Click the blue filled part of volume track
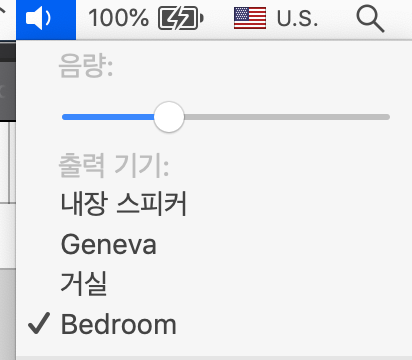 point(108,117)
